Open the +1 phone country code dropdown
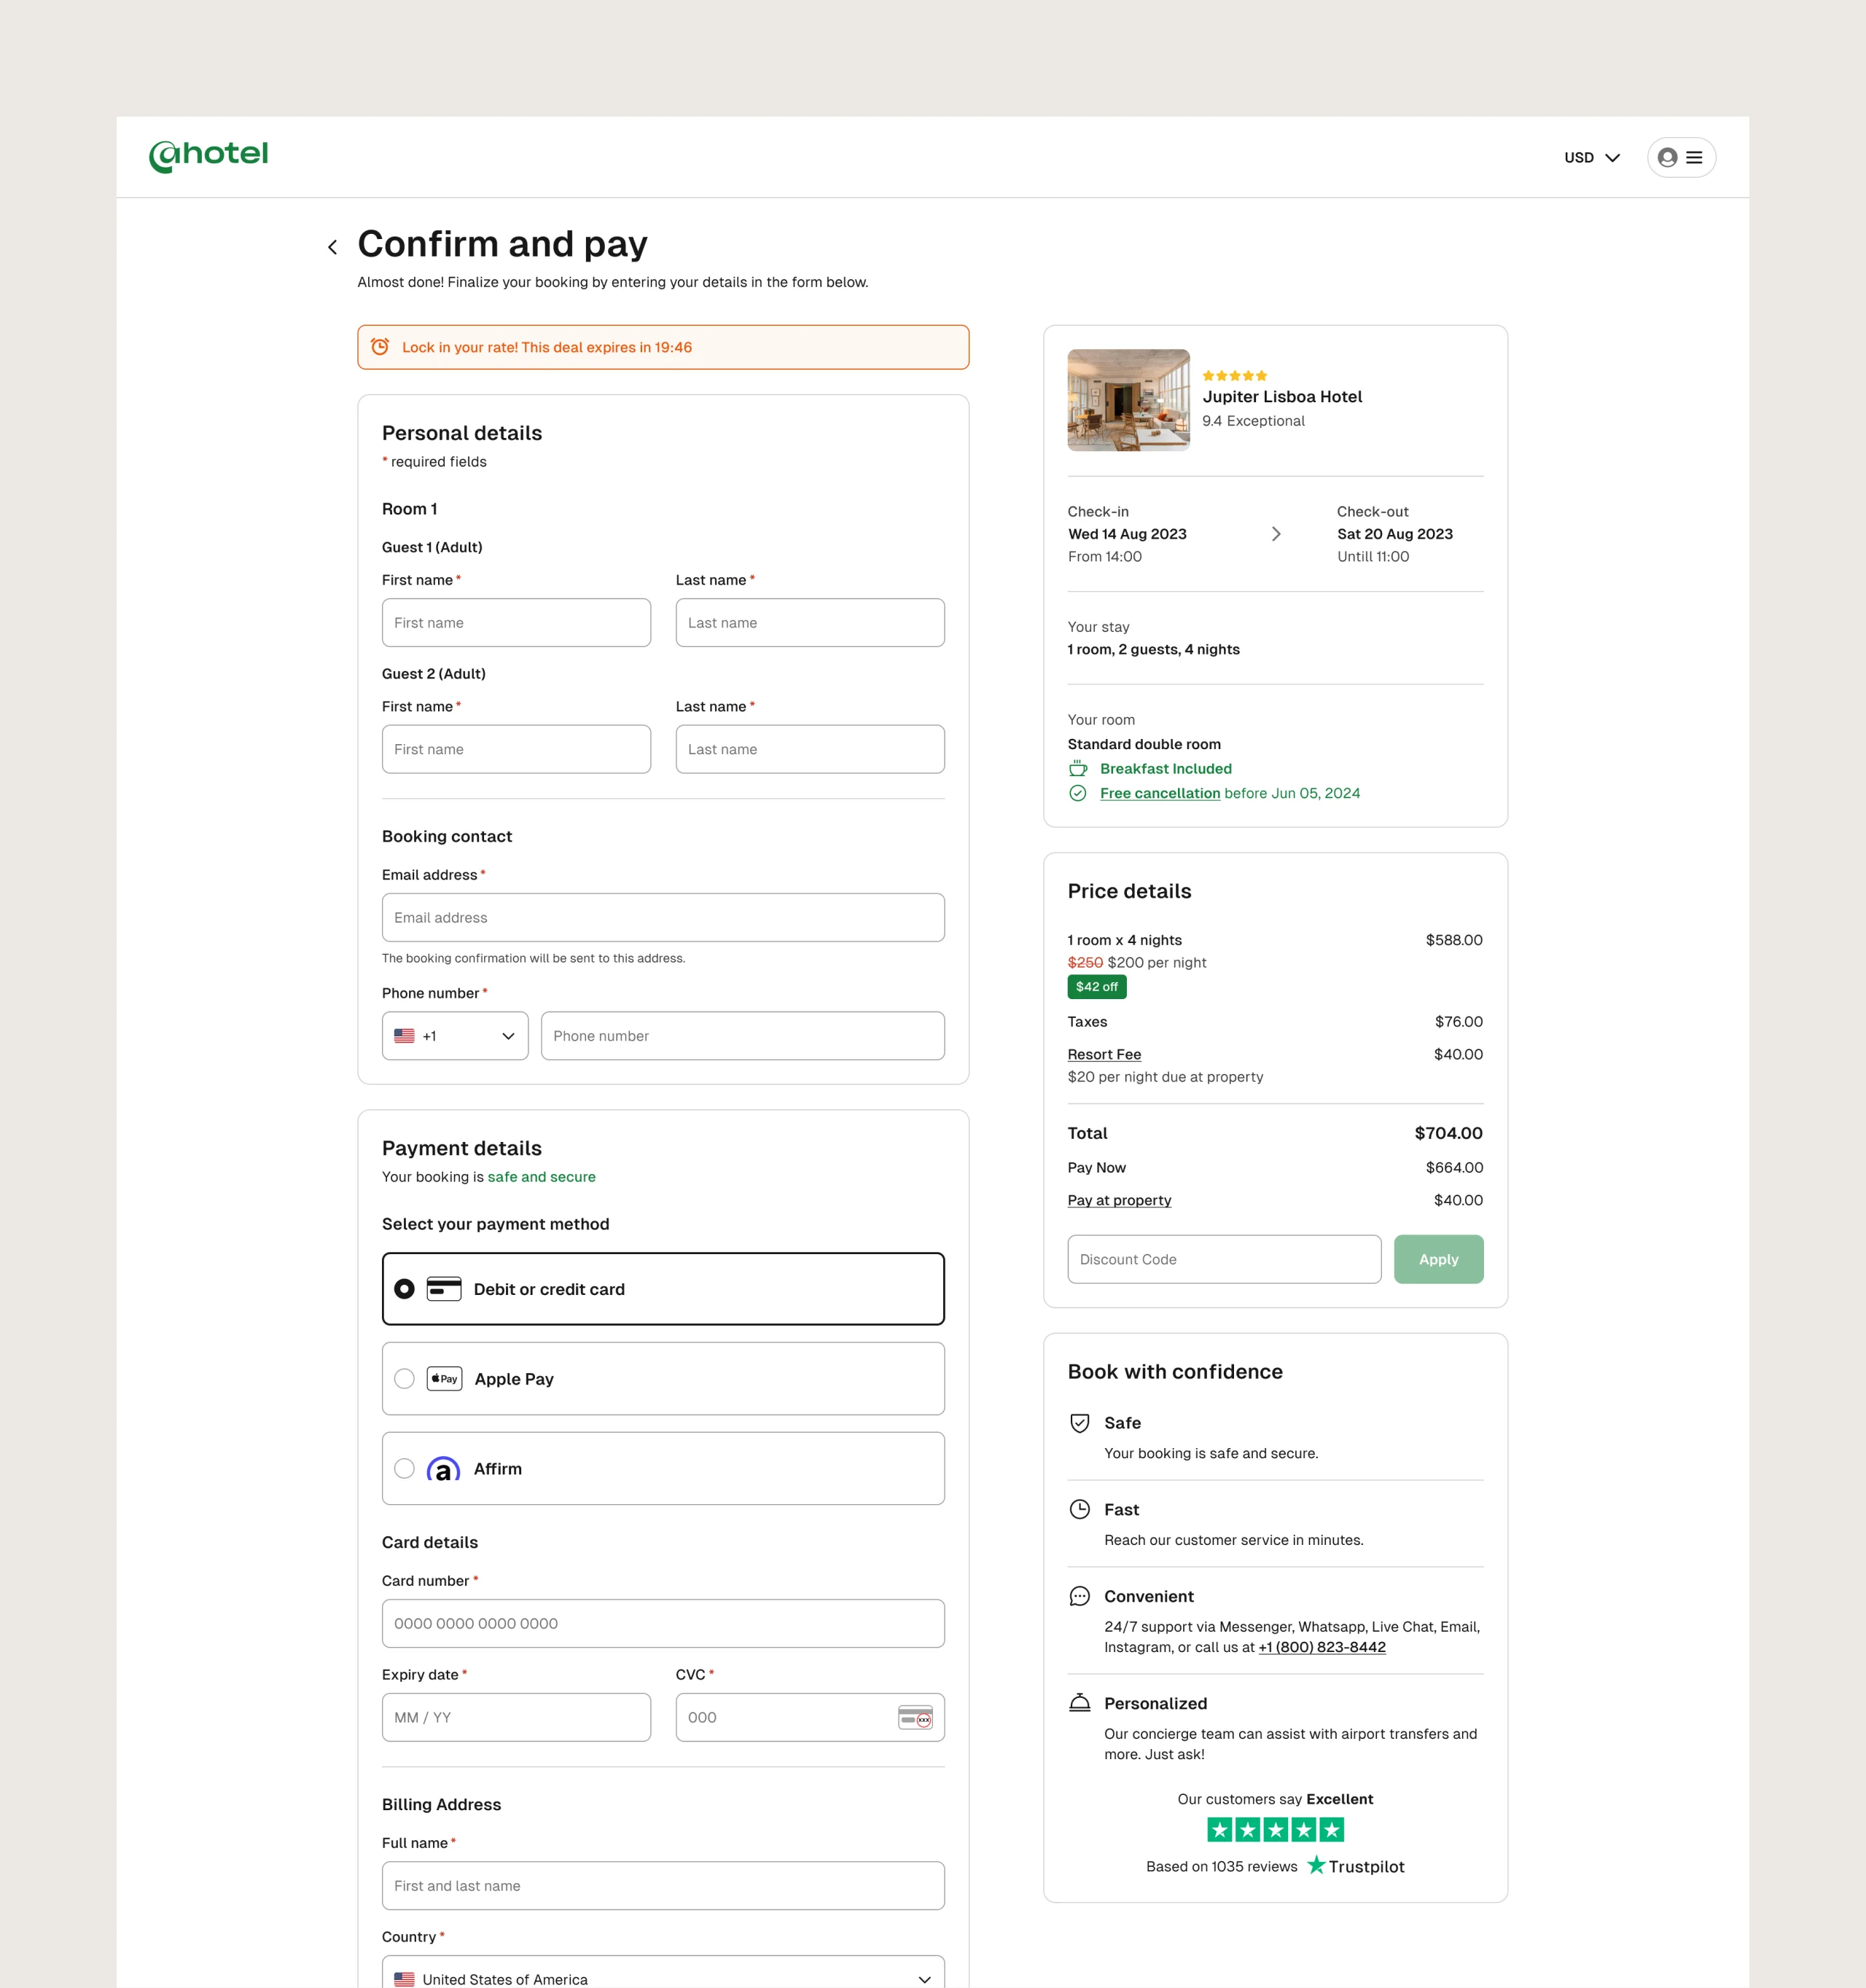Viewport: 1866px width, 1988px height. point(455,1036)
